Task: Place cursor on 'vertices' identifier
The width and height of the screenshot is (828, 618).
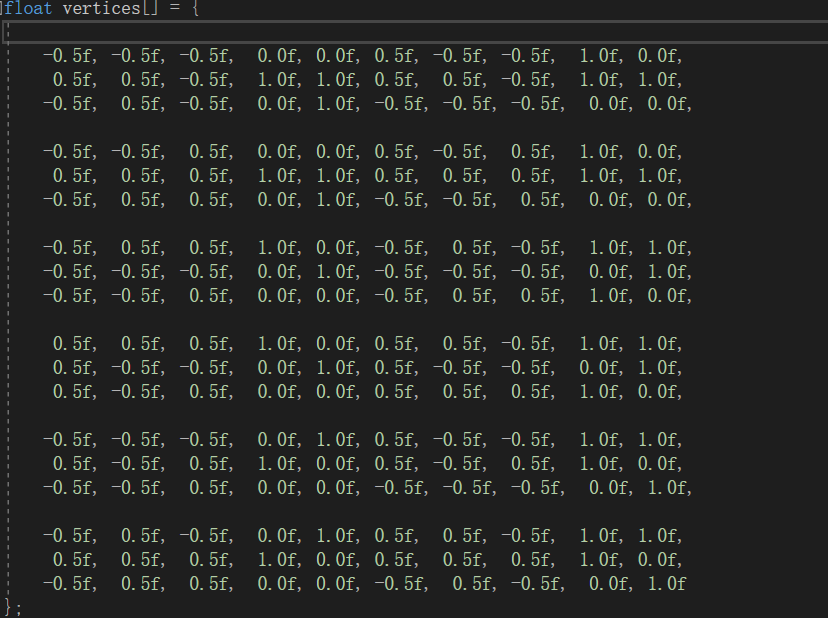Action: coord(101,8)
